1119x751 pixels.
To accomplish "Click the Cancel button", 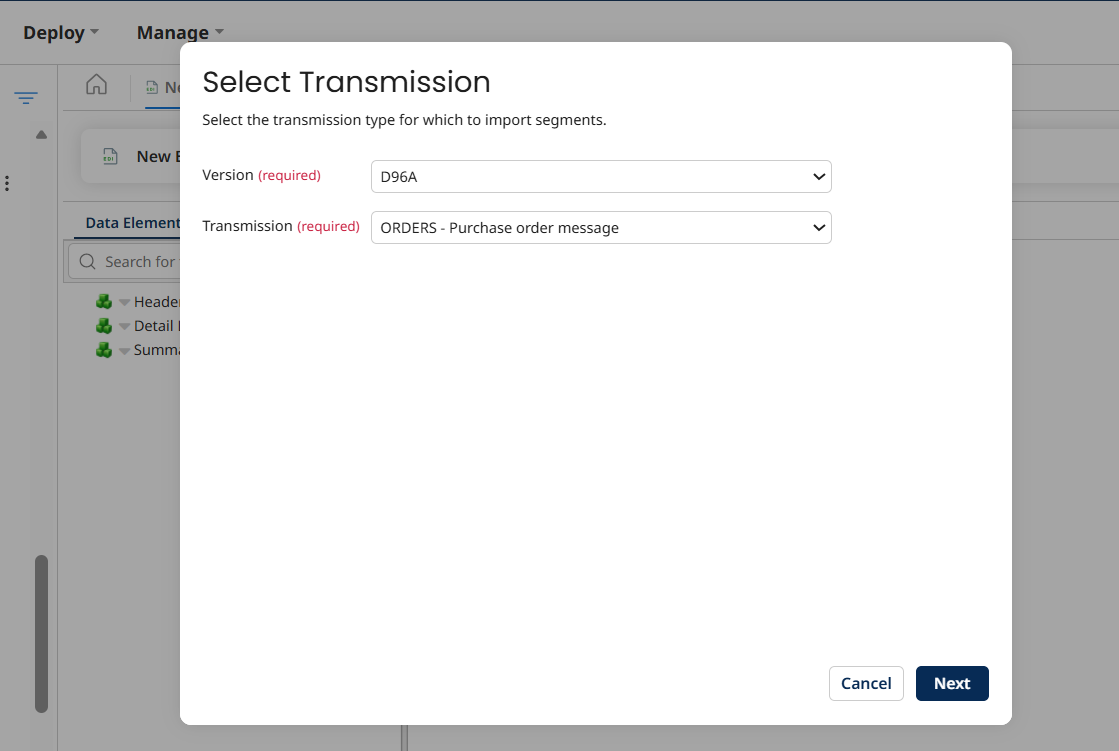I will point(865,683).
